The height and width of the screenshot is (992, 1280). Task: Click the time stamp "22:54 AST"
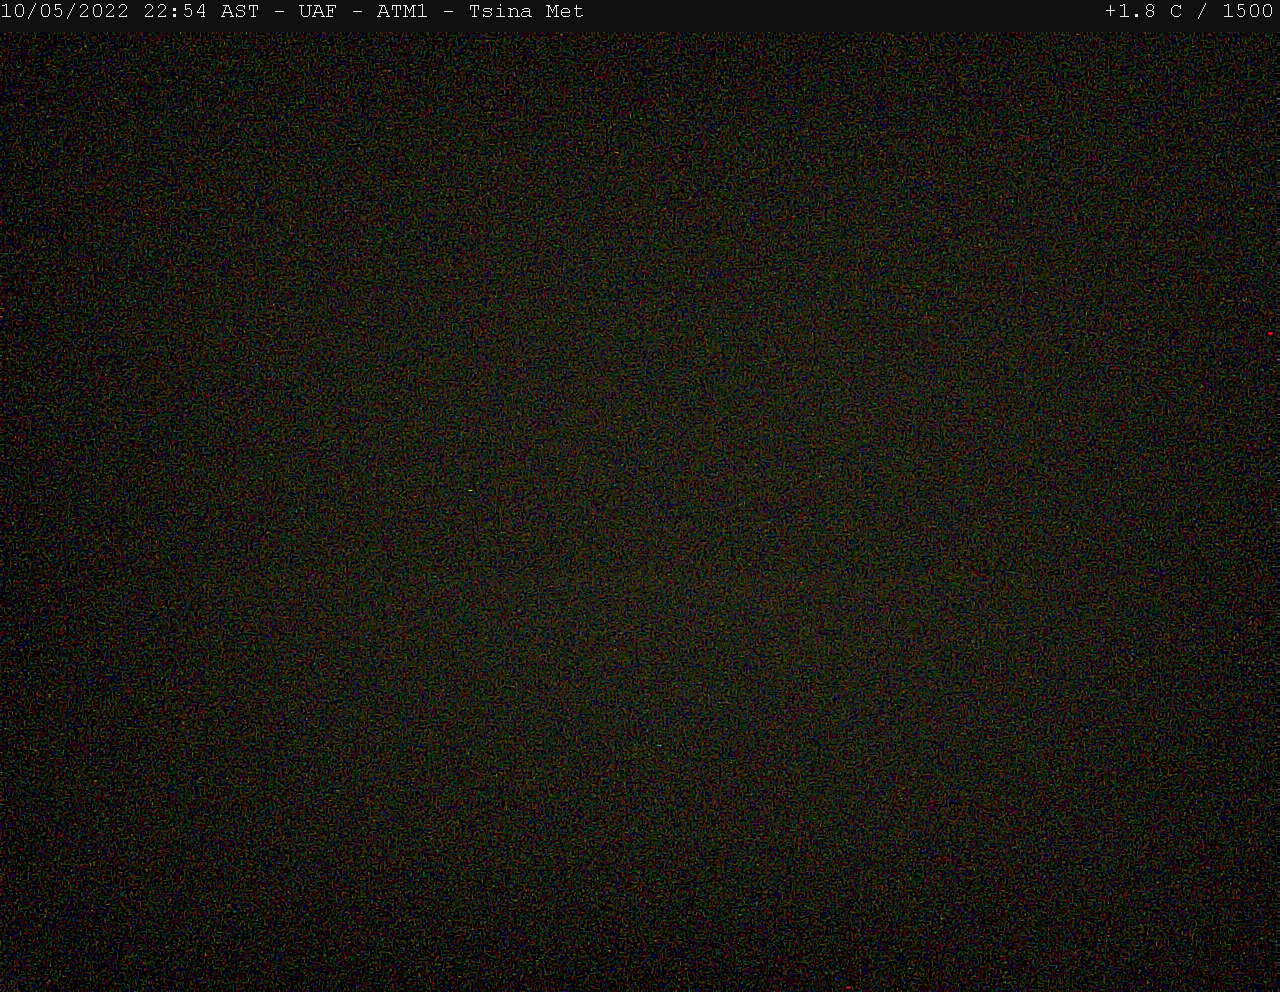201,12
